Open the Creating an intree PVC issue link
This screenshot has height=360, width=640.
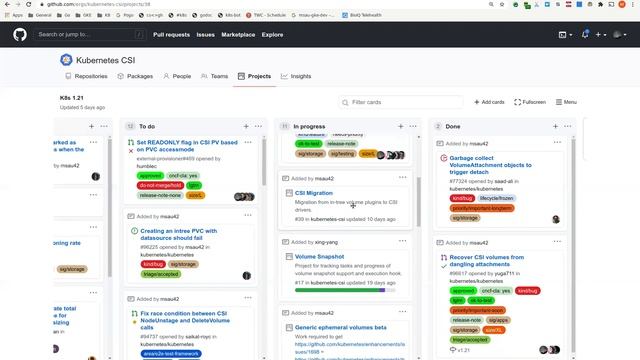pos(178,234)
